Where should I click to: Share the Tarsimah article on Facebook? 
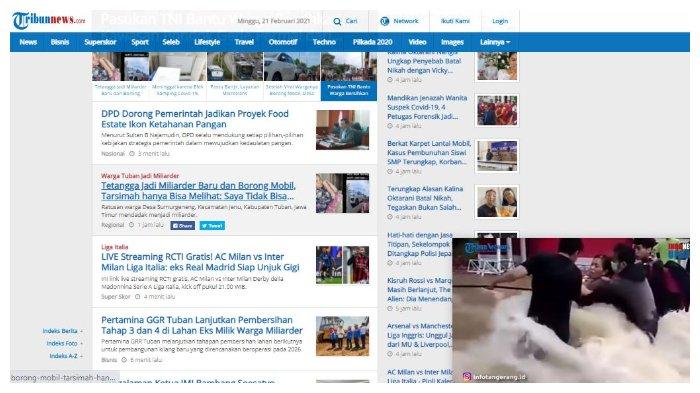pos(183,226)
